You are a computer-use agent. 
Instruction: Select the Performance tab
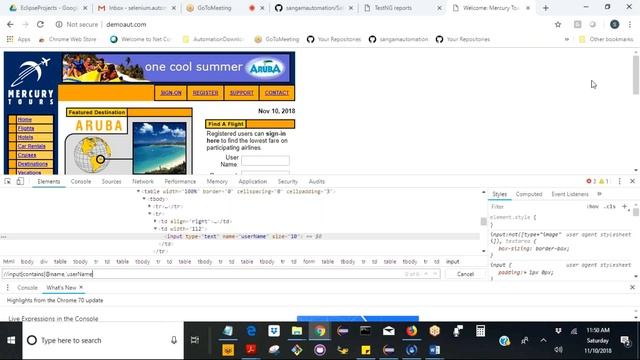tap(180, 181)
